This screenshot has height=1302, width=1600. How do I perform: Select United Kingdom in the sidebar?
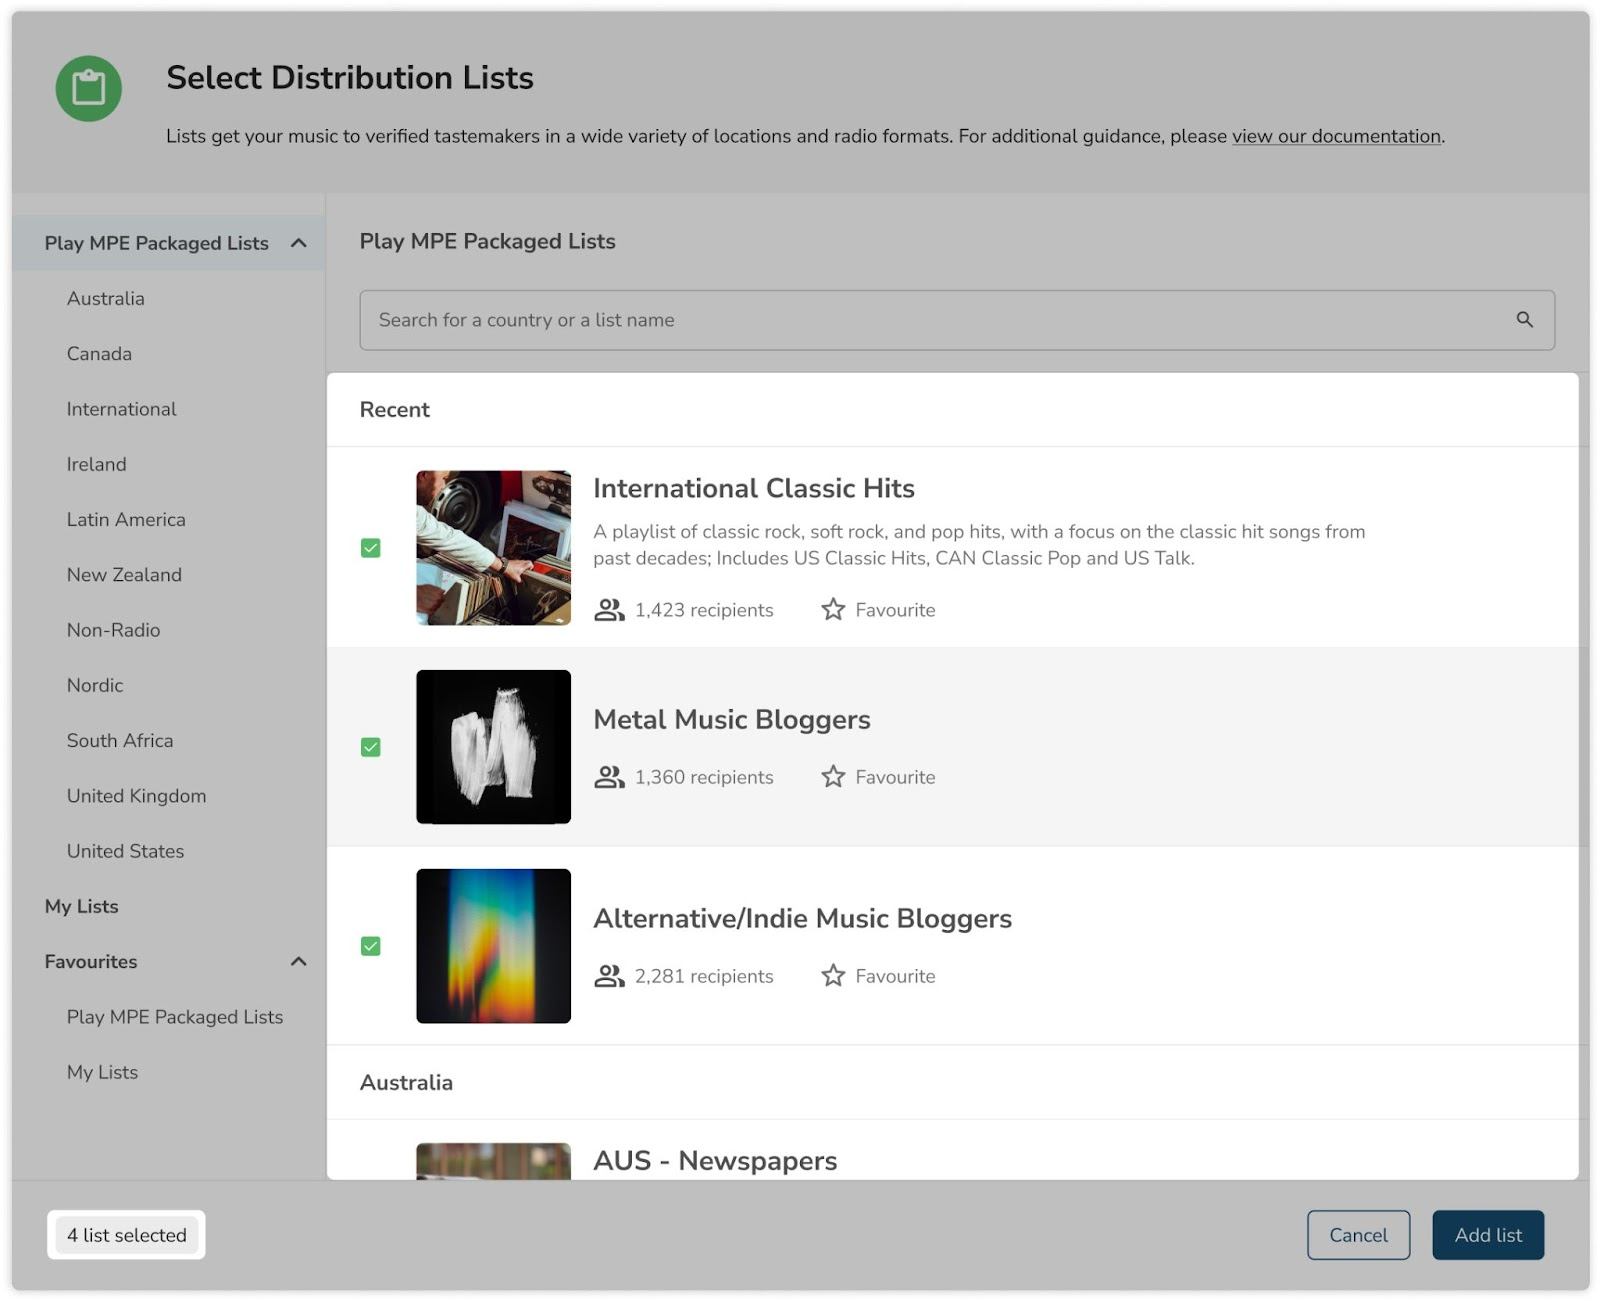click(x=136, y=796)
